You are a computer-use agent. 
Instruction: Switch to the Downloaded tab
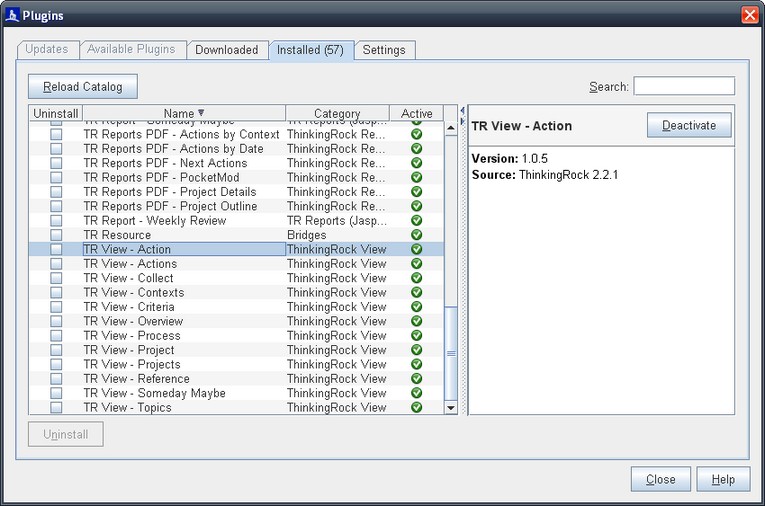point(226,50)
